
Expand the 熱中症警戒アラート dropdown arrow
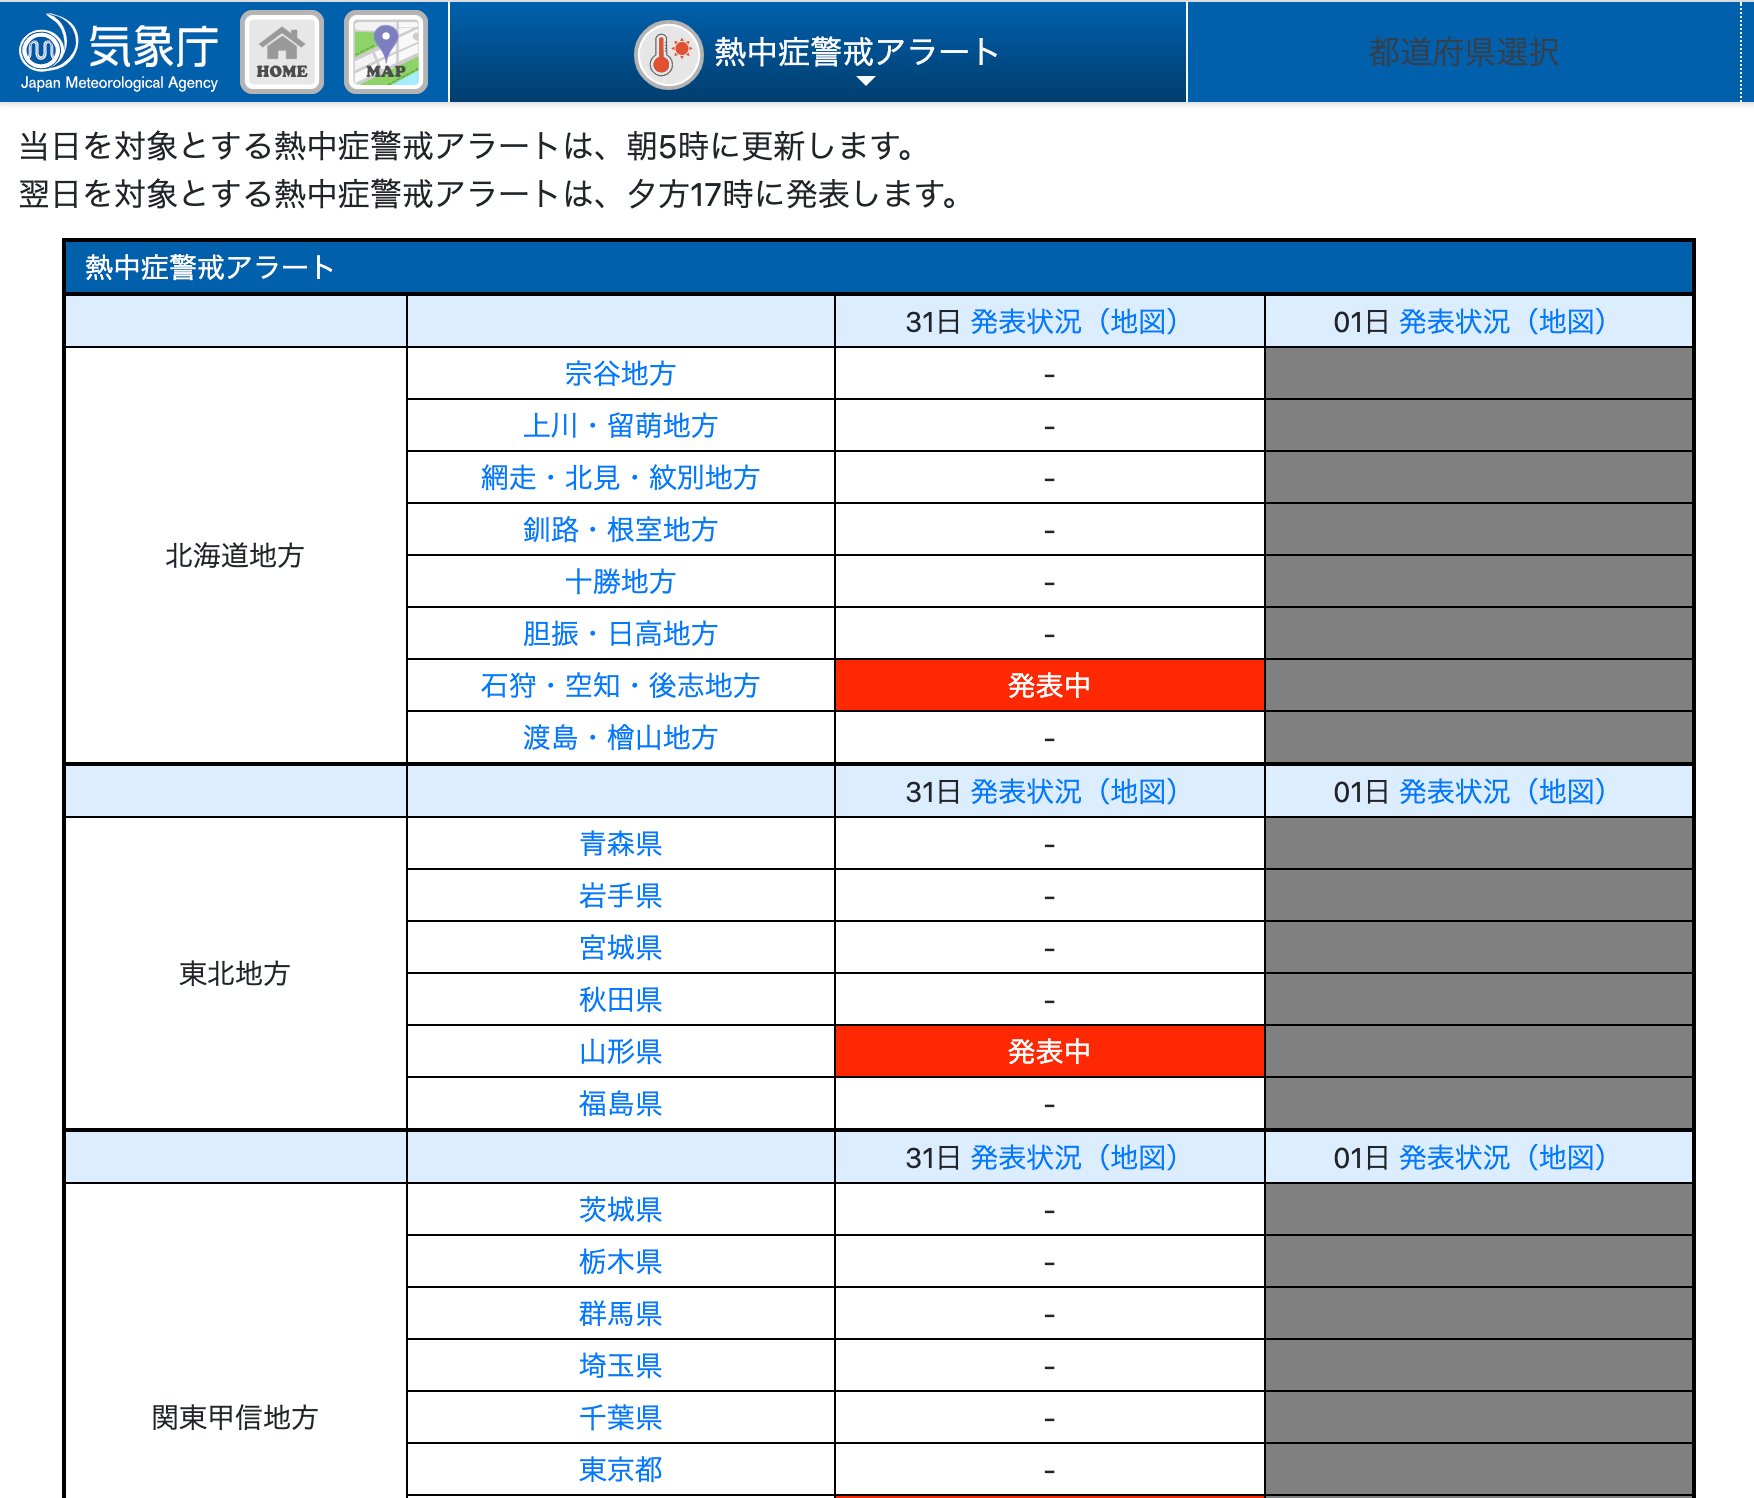[x=867, y=81]
